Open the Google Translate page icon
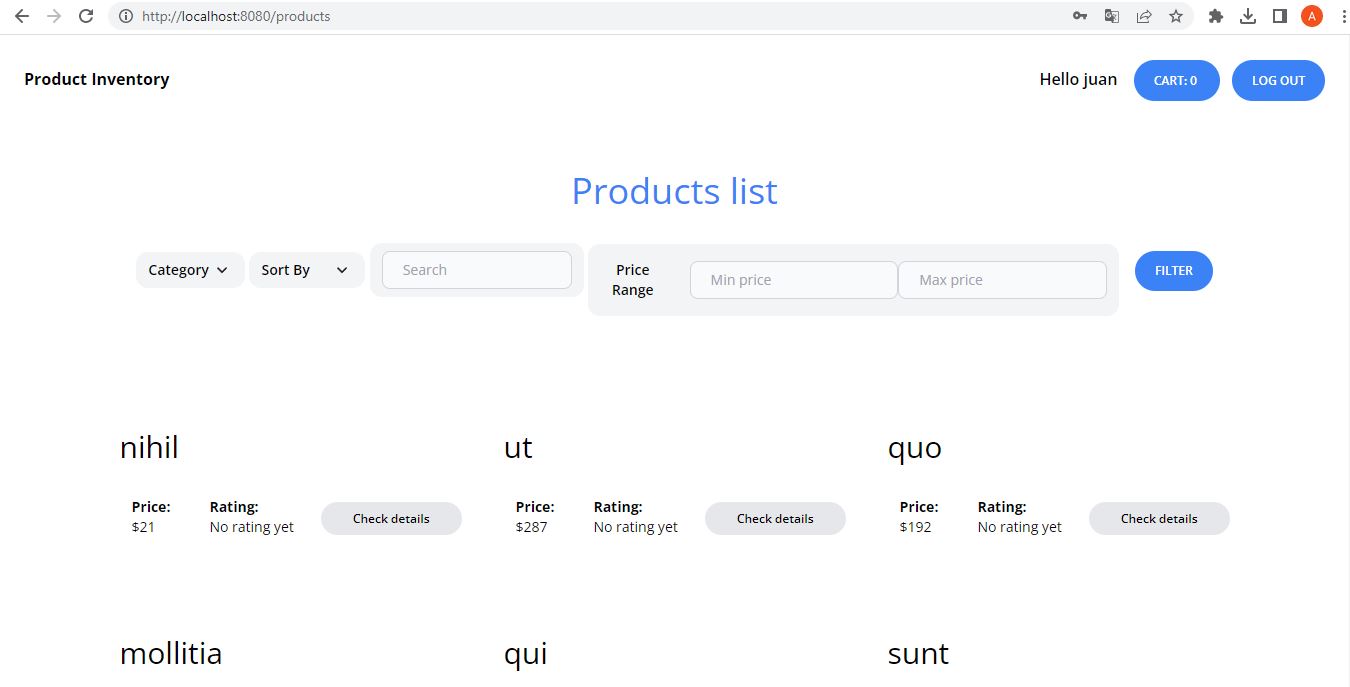 click(1111, 16)
